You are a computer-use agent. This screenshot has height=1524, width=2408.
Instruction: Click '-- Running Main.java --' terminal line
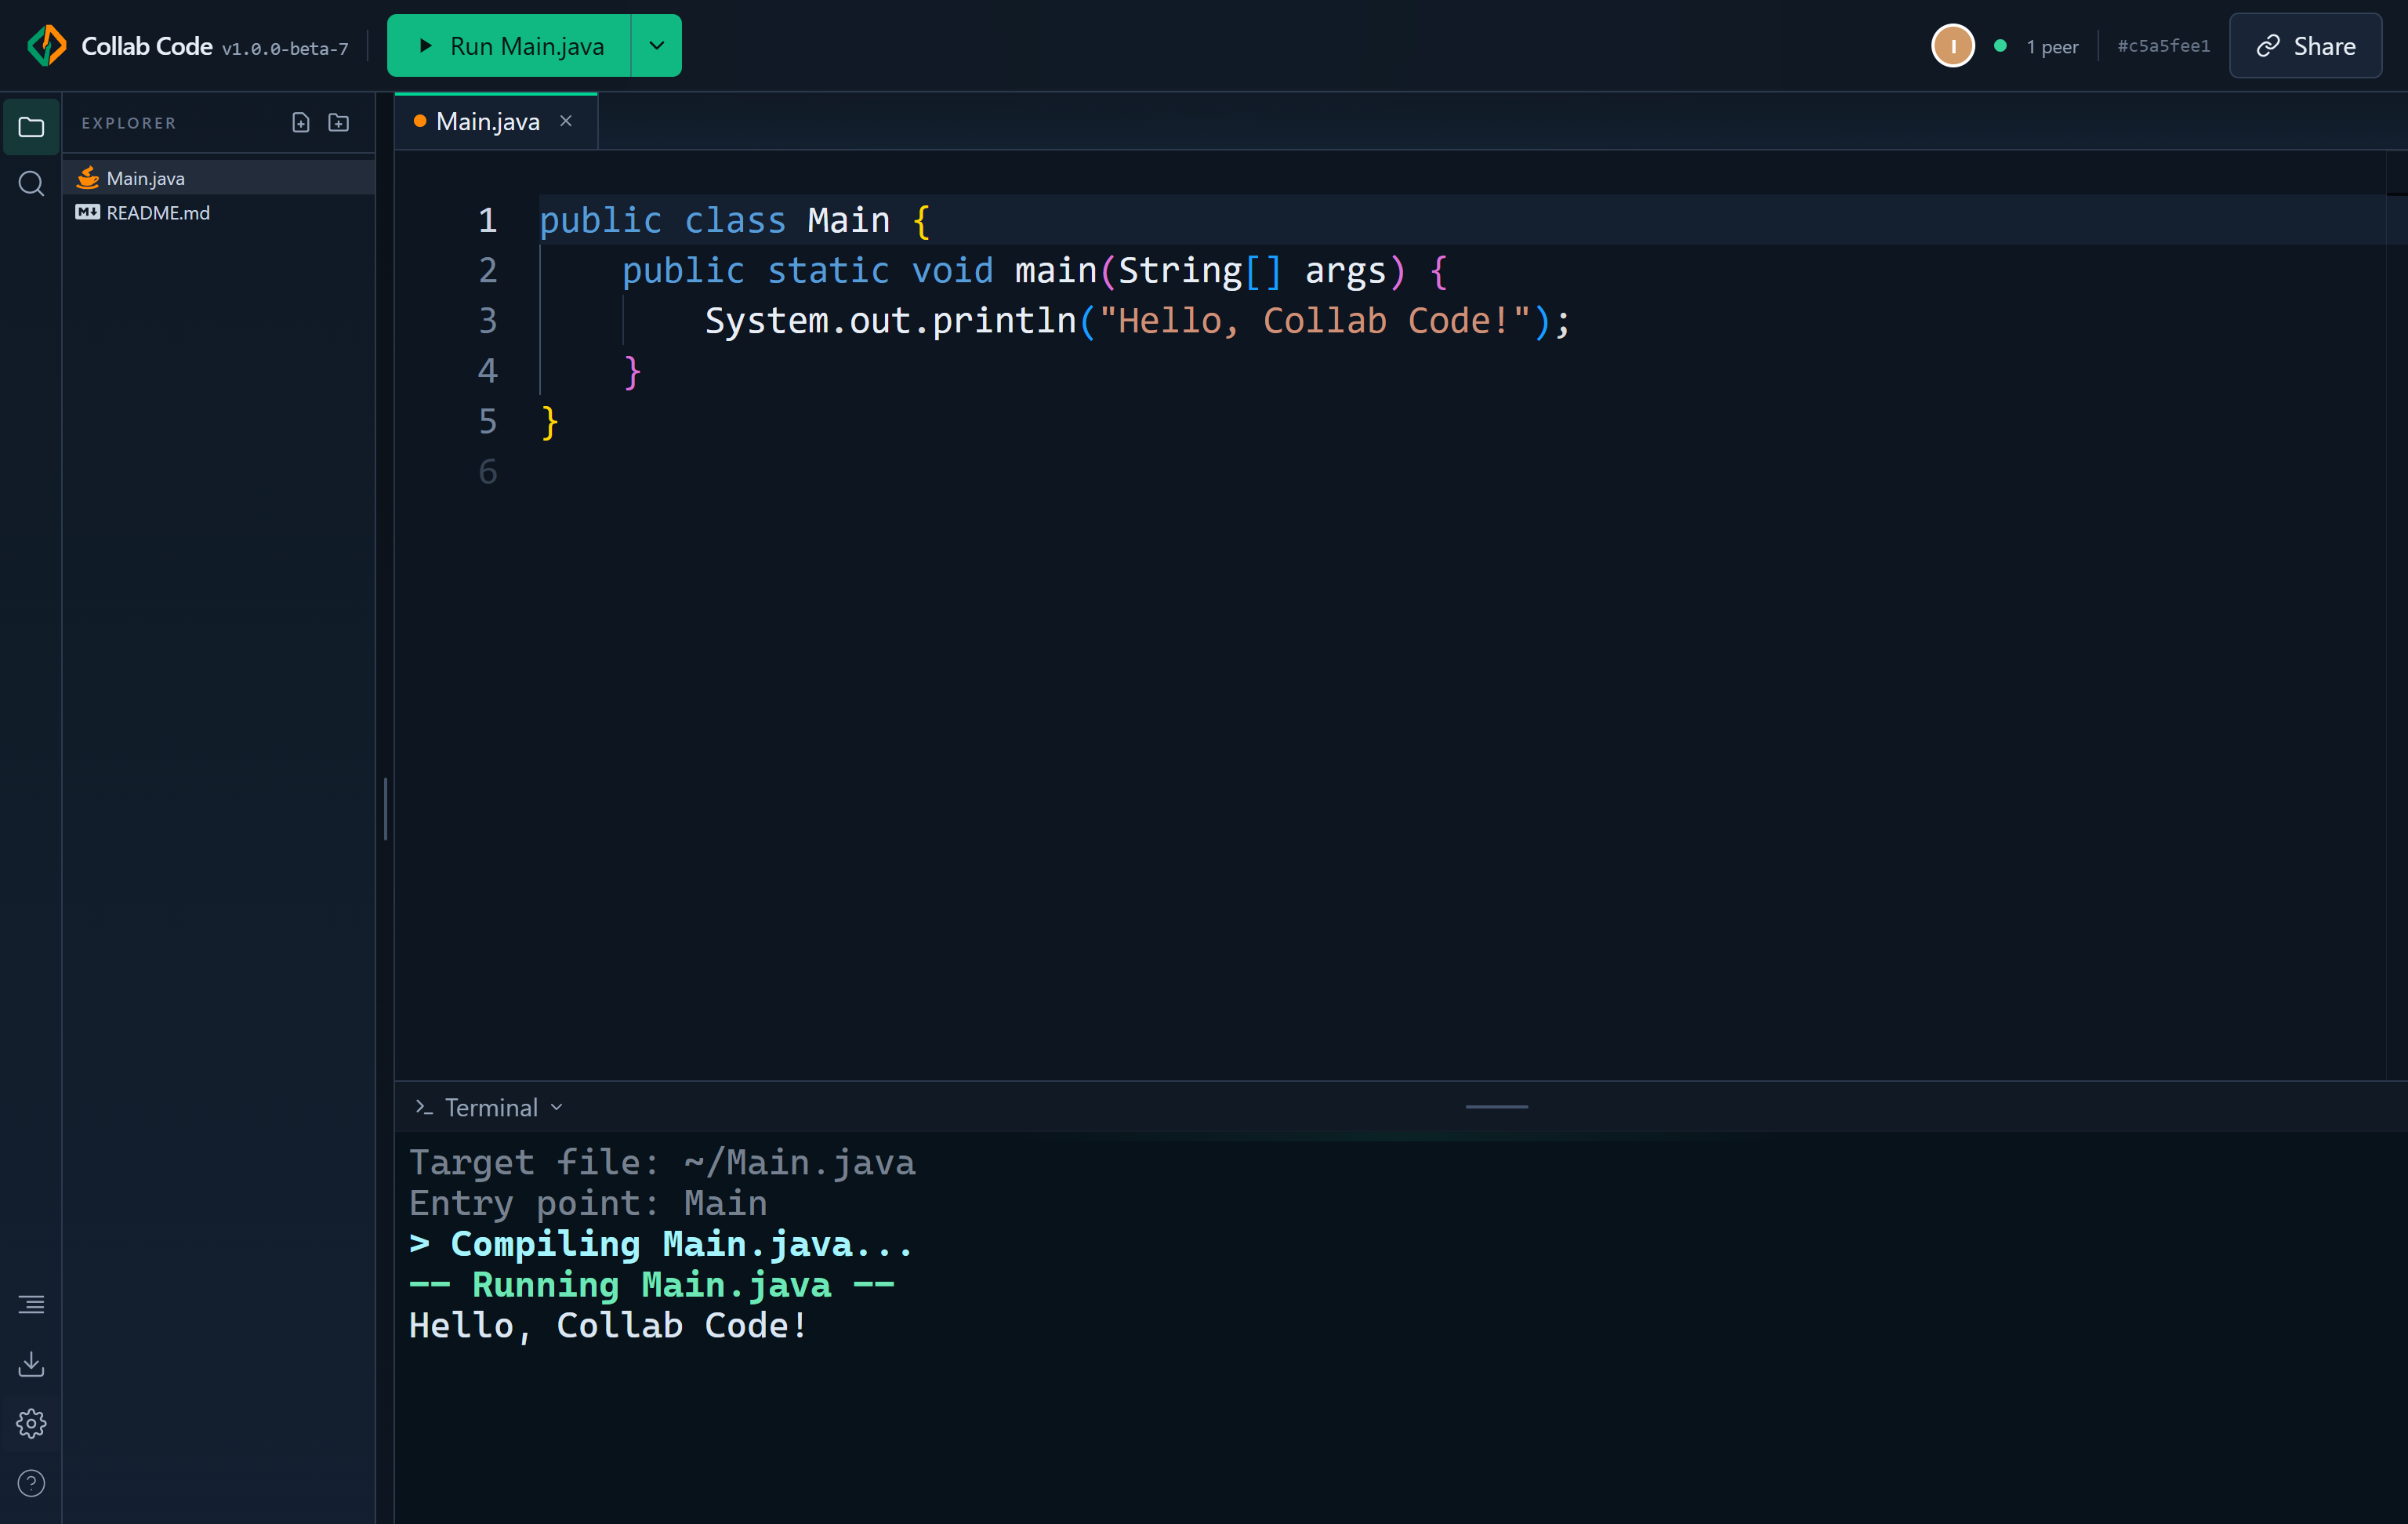click(x=652, y=1285)
